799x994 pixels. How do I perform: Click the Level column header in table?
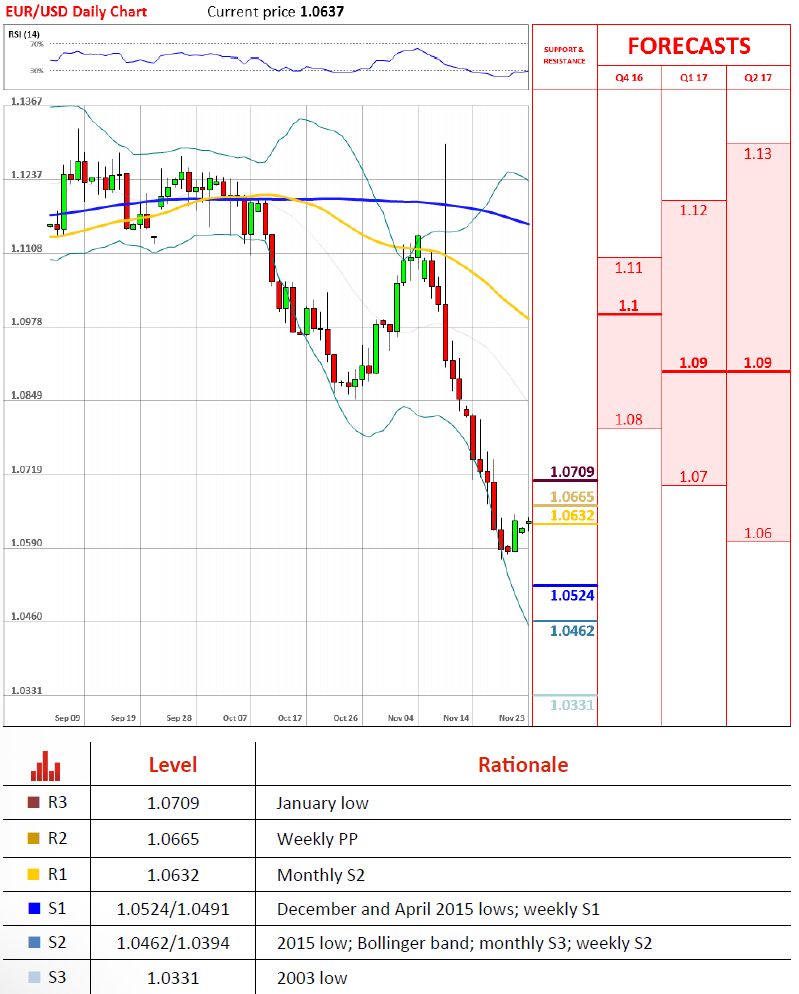coord(173,765)
